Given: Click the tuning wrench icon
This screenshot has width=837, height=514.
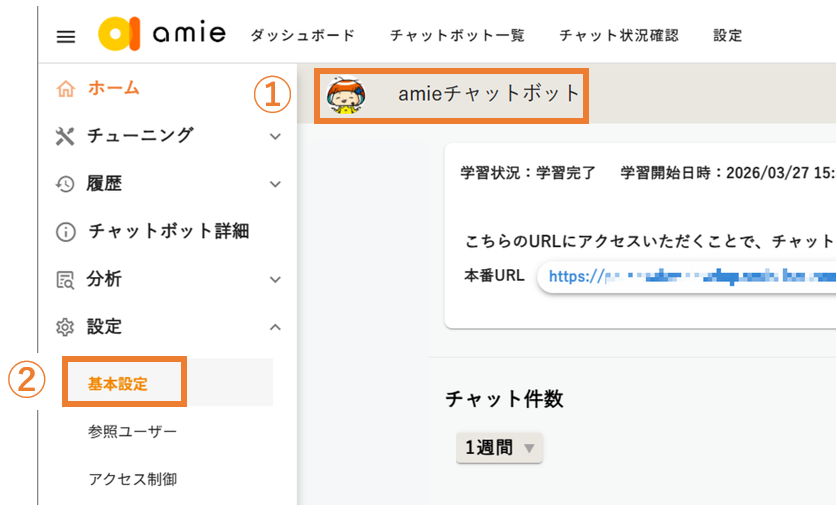Looking at the screenshot, I should [66, 136].
